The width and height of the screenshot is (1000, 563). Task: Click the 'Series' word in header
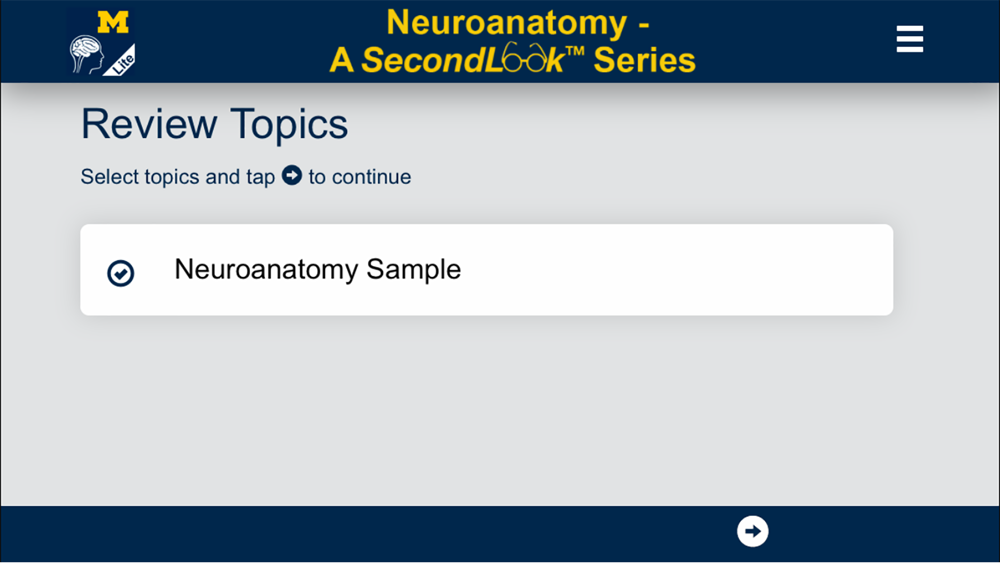(x=644, y=60)
